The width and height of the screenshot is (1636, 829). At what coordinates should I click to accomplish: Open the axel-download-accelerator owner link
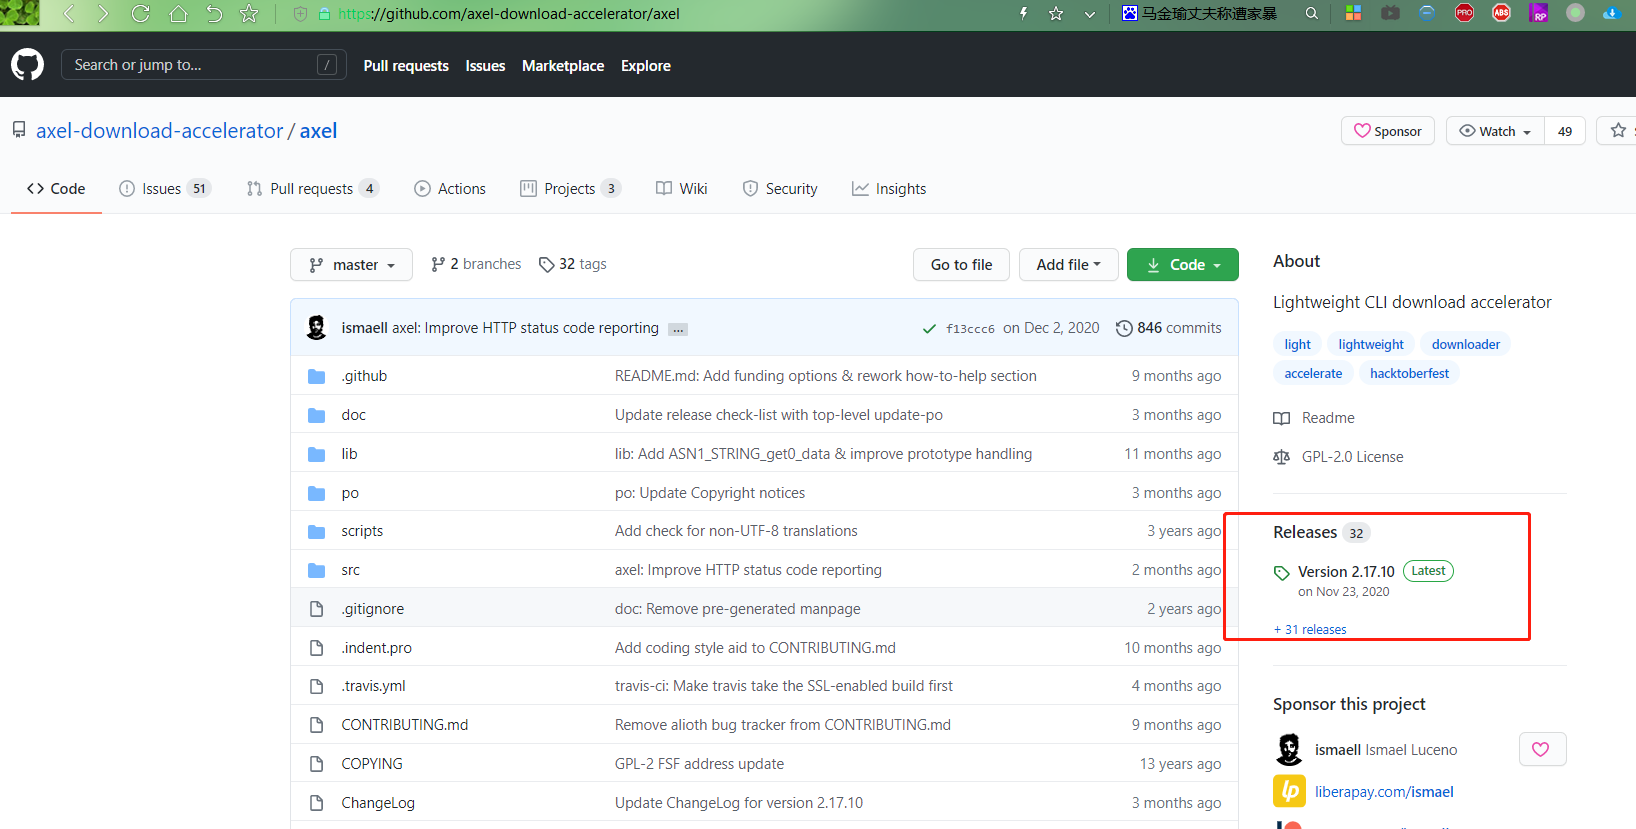(160, 131)
